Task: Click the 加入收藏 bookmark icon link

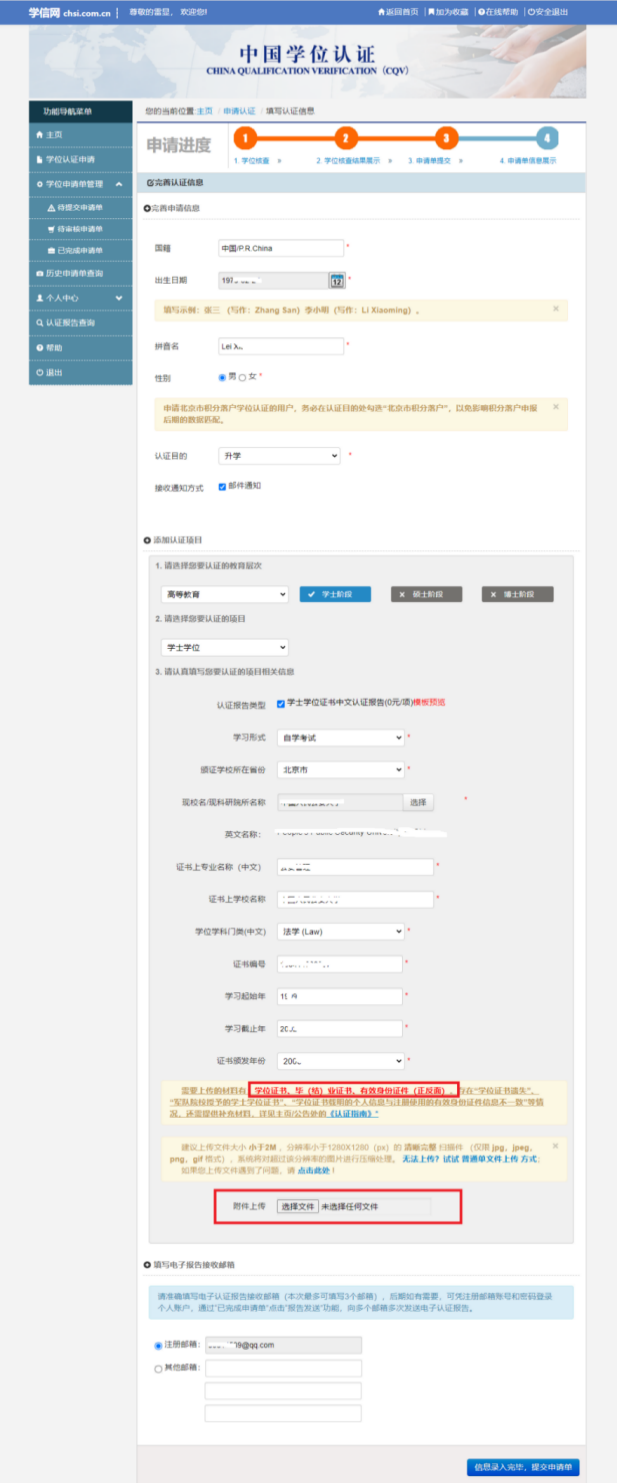Action: point(446,12)
